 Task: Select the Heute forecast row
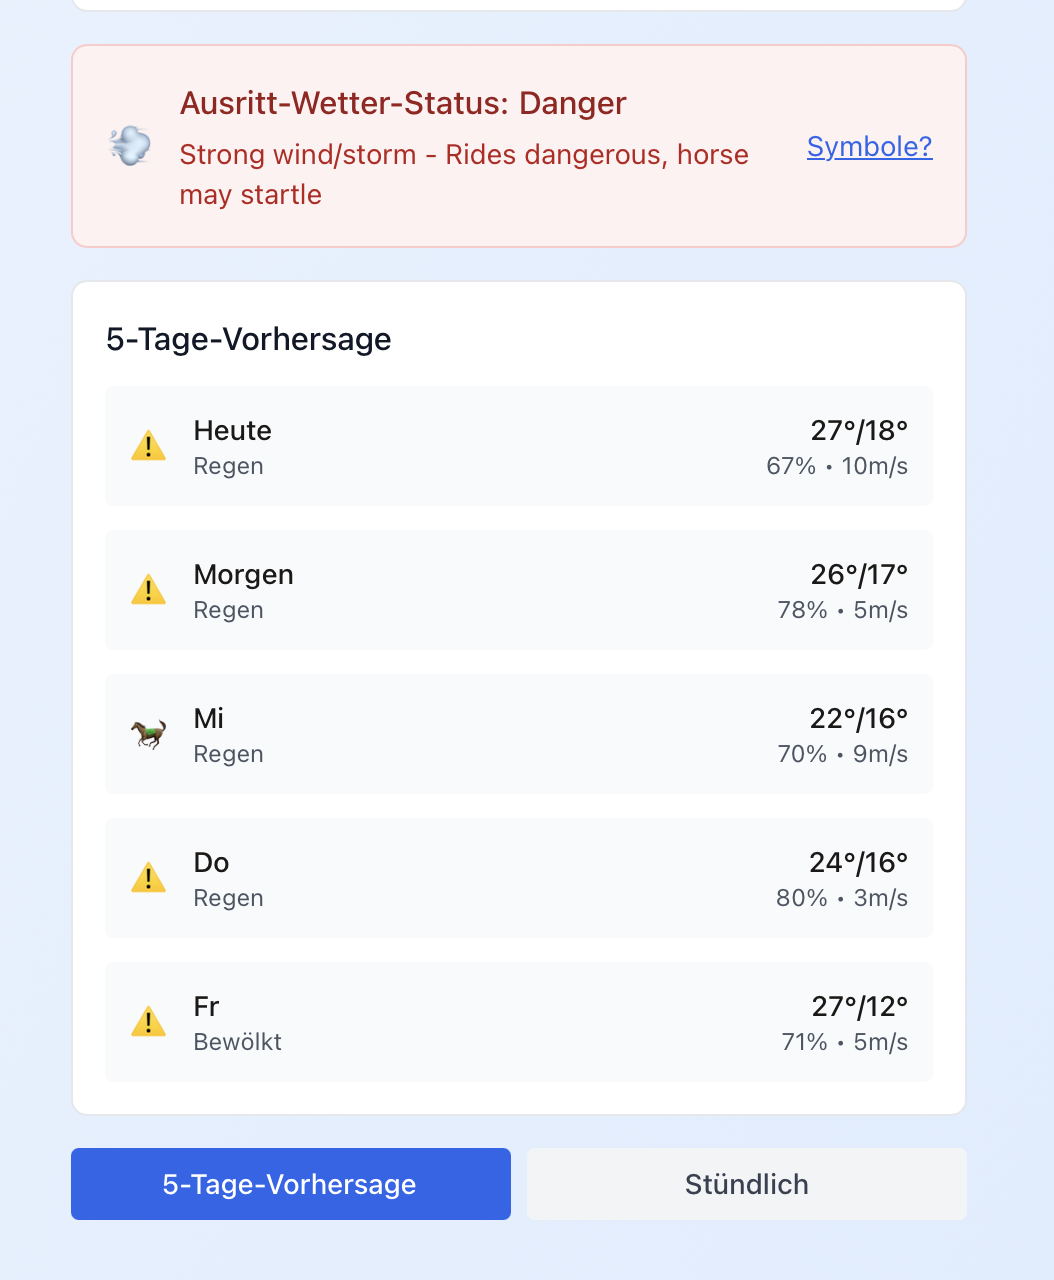pyautogui.click(x=518, y=446)
